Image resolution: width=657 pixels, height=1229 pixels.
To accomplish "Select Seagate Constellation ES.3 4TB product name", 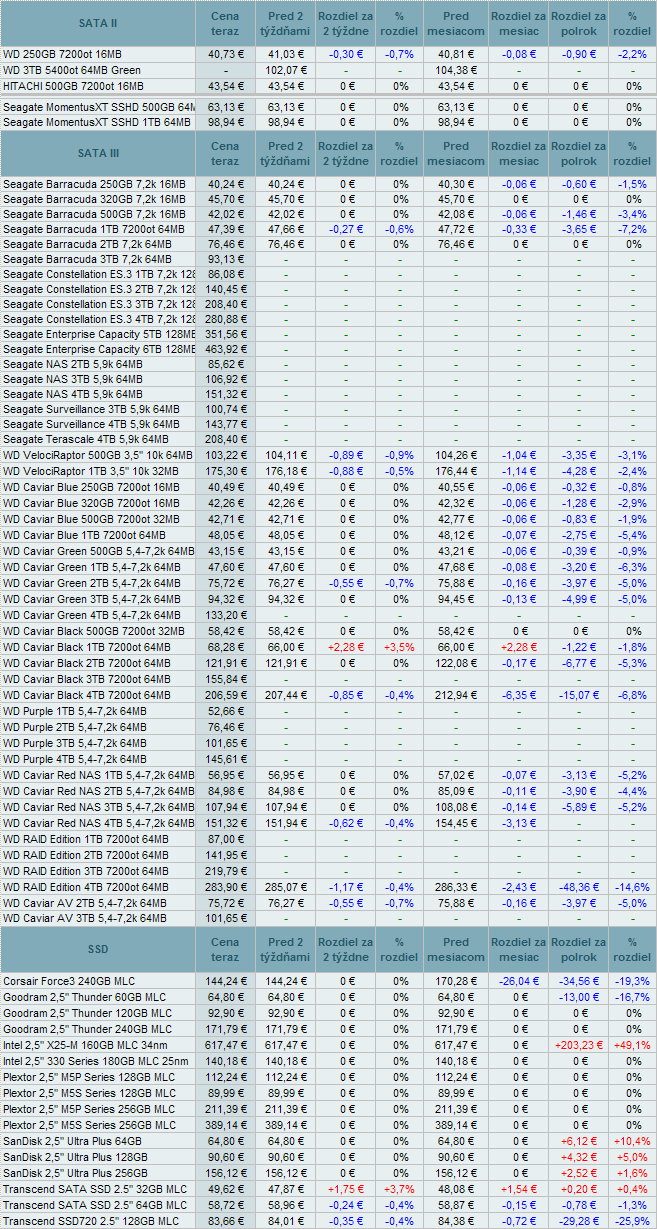I will click(99, 319).
